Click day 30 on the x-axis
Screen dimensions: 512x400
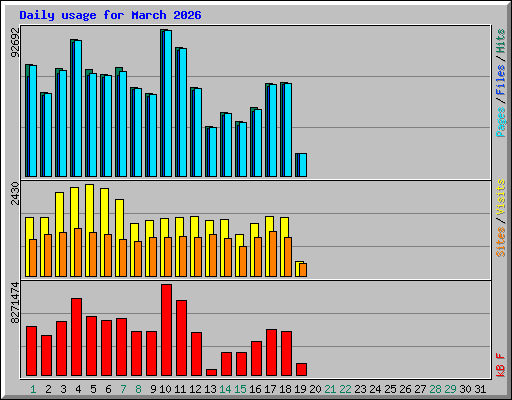tap(465, 389)
